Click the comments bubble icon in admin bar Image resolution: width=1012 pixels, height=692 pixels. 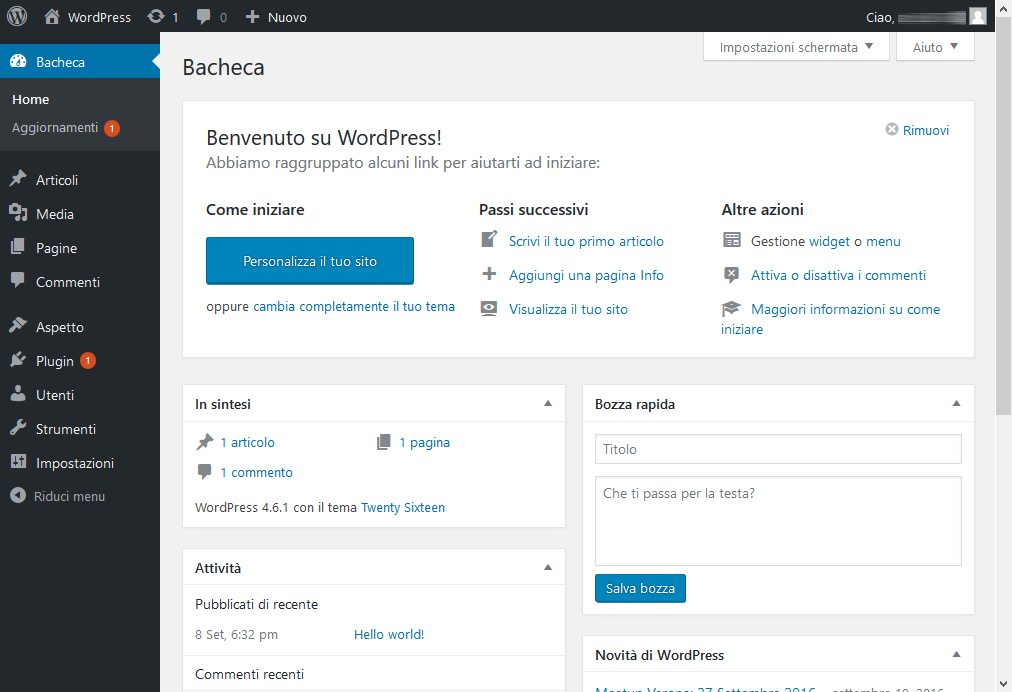click(x=205, y=17)
